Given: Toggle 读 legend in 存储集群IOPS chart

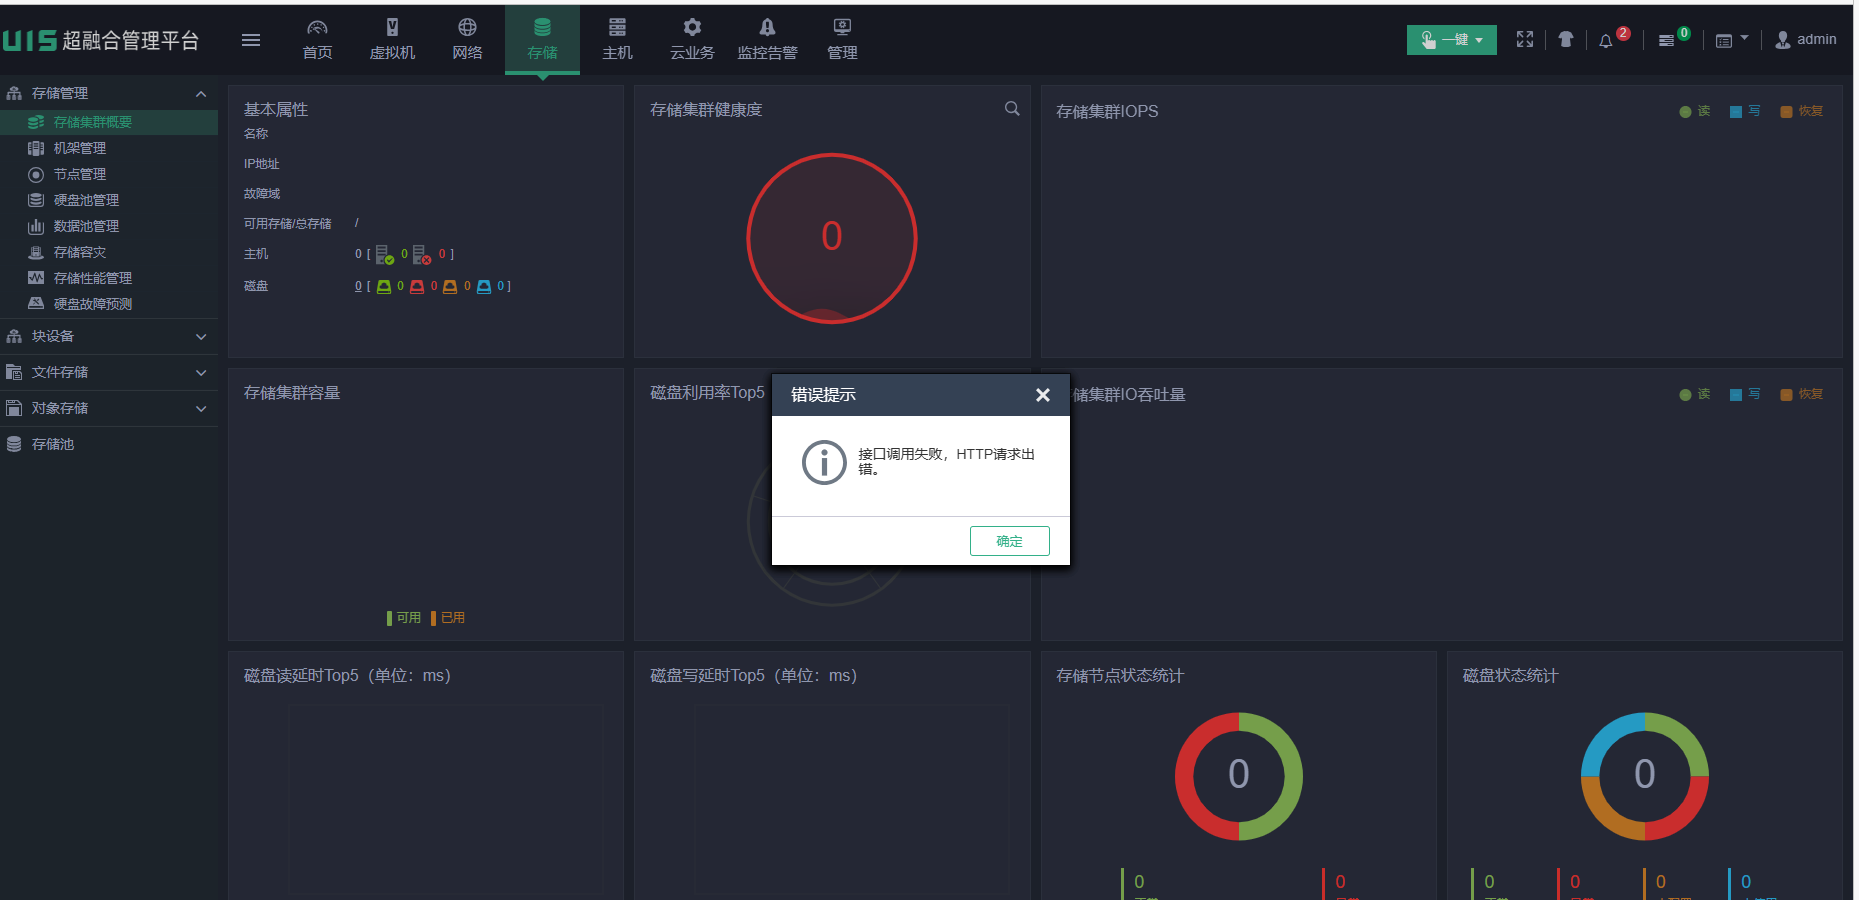Looking at the screenshot, I should pyautogui.click(x=1695, y=111).
